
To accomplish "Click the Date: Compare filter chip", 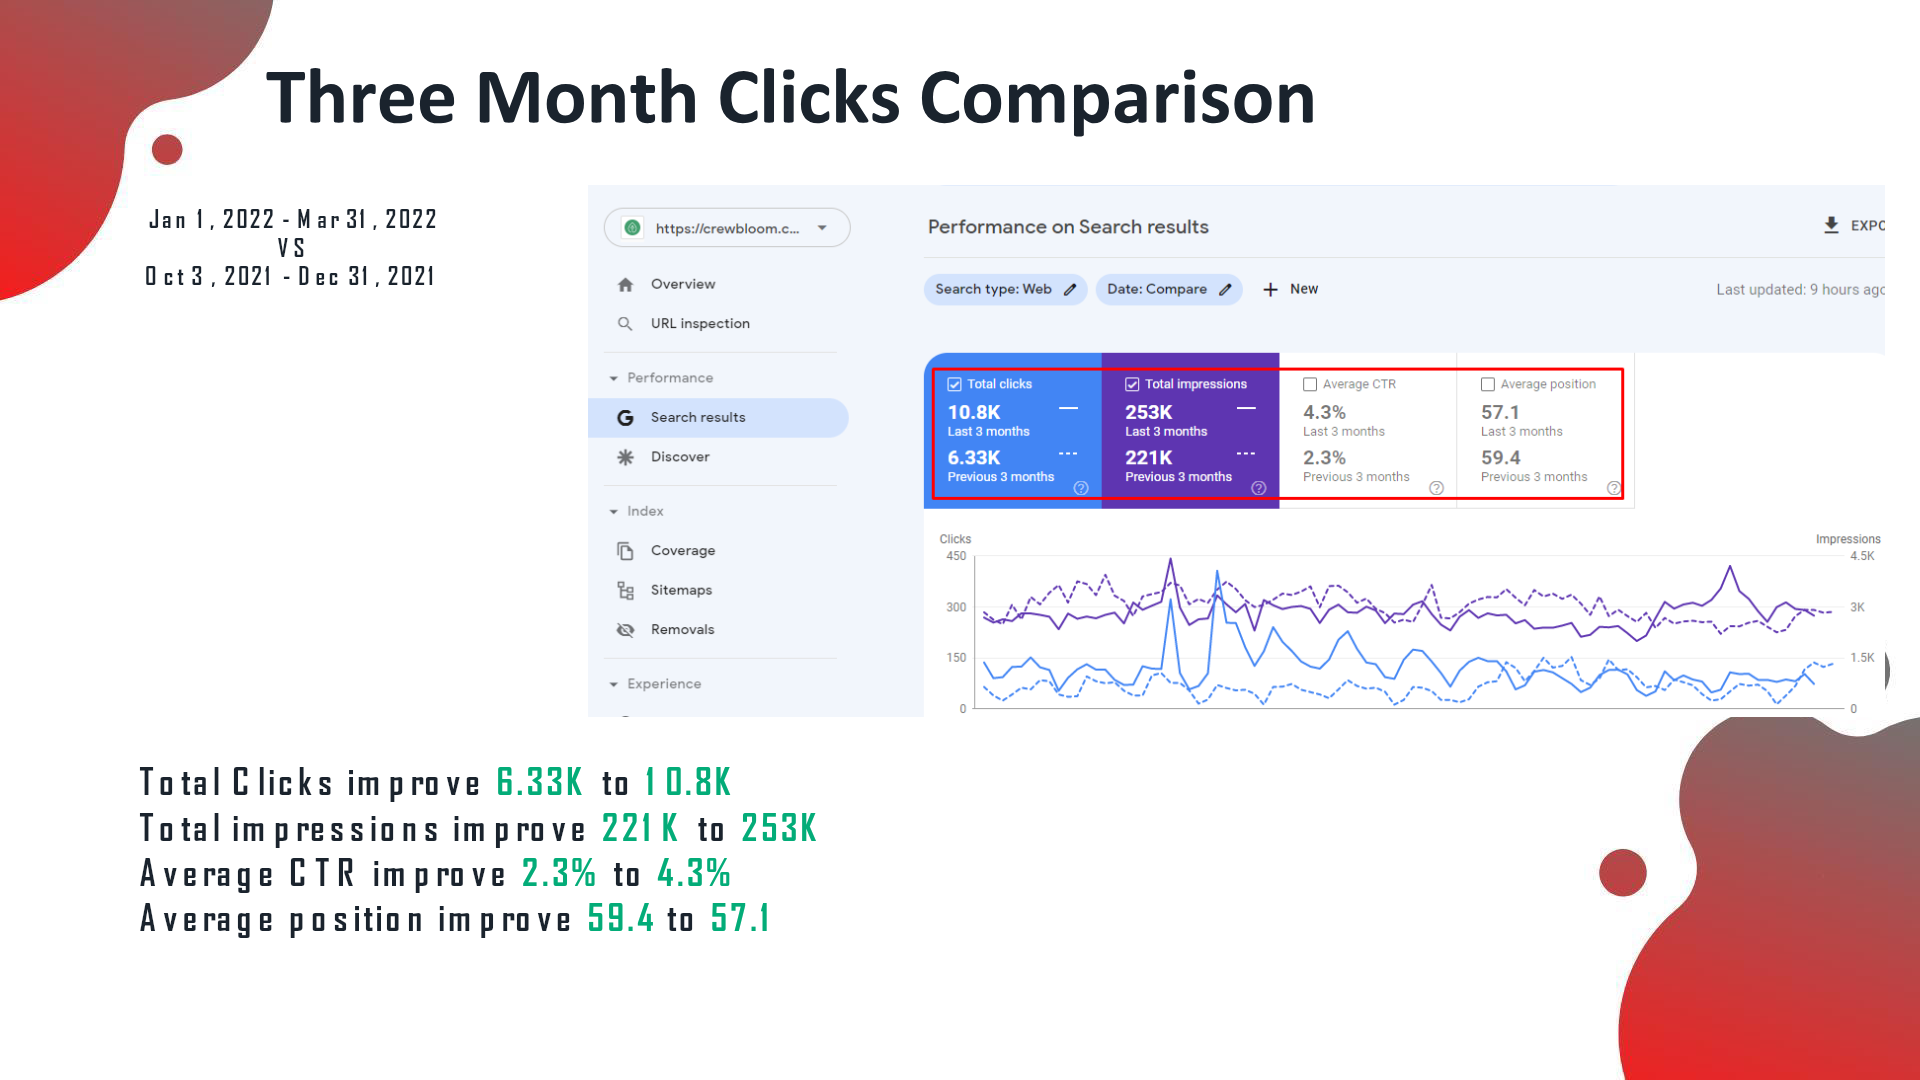I will pos(1169,290).
